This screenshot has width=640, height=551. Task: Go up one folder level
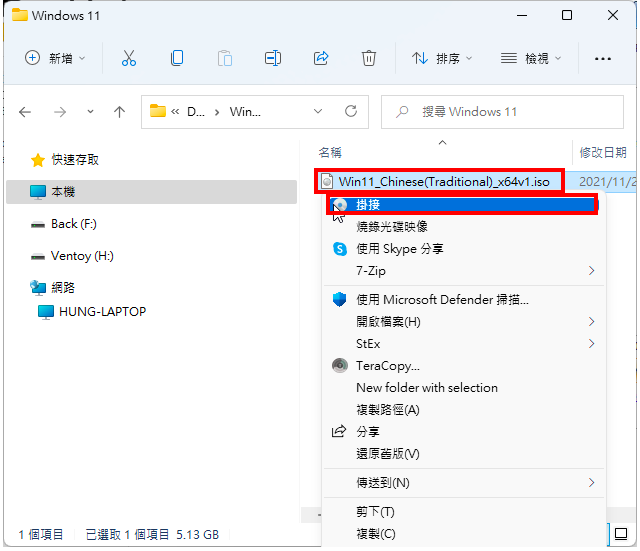click(x=119, y=112)
